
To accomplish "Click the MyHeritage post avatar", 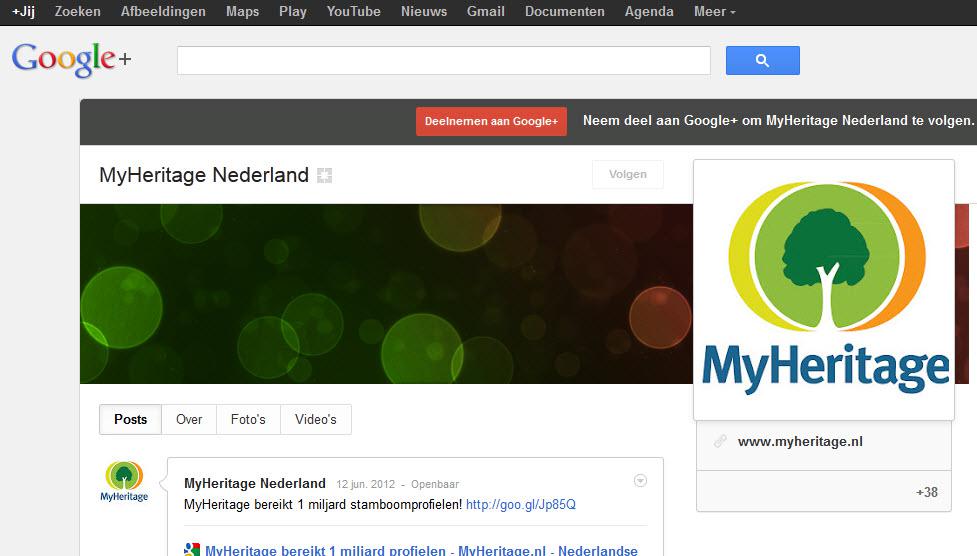I will point(124,481).
